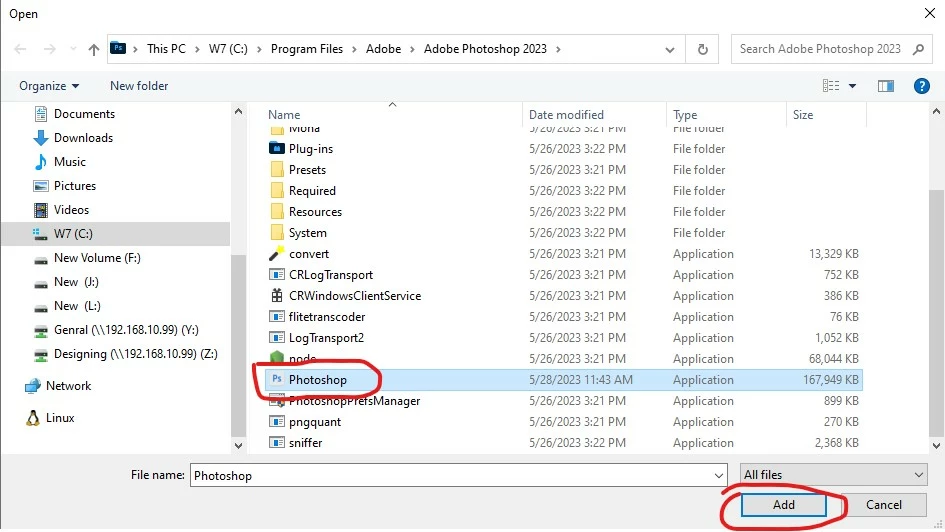Select the flitetranscoder application
Screen dimensions: 945x532
[x=327, y=317]
